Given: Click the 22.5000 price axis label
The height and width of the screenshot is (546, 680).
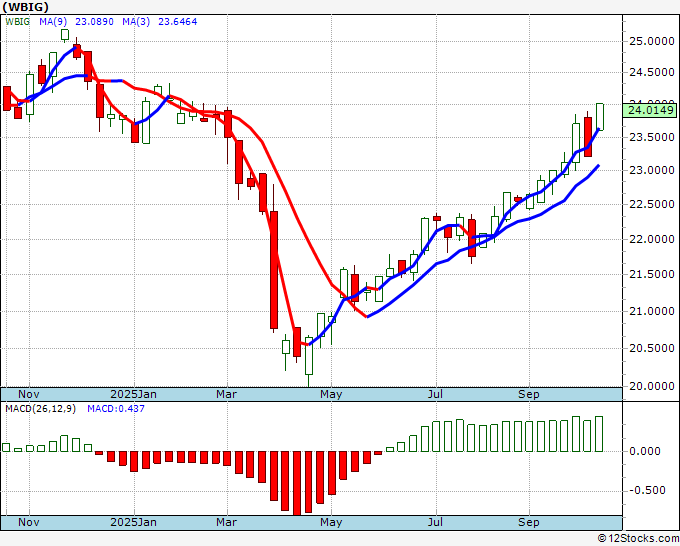Looking at the screenshot, I should [651, 204].
